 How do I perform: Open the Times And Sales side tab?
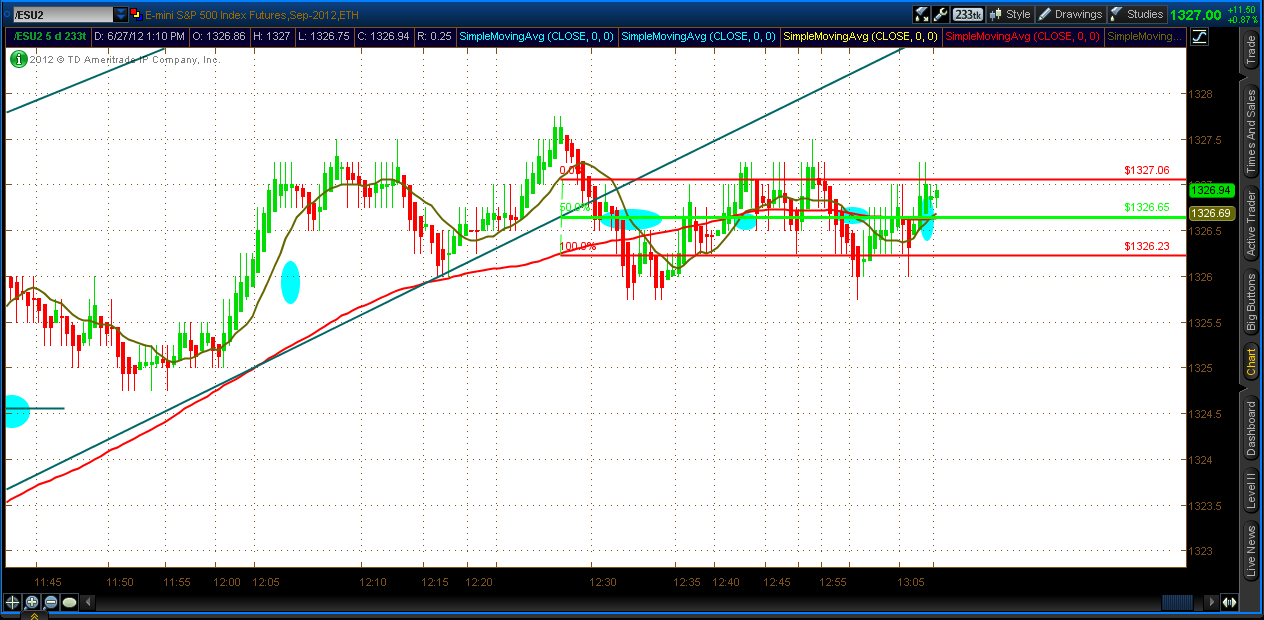(1251, 134)
